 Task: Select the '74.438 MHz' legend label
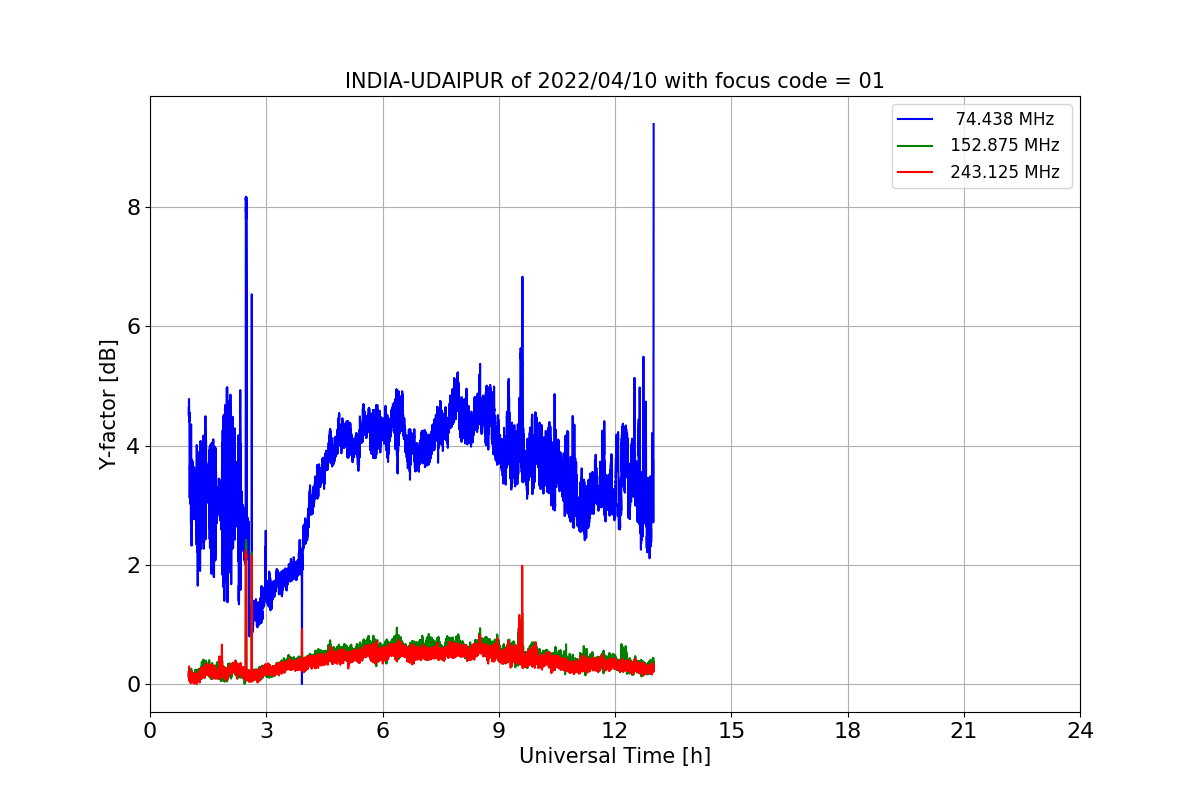[1004, 119]
